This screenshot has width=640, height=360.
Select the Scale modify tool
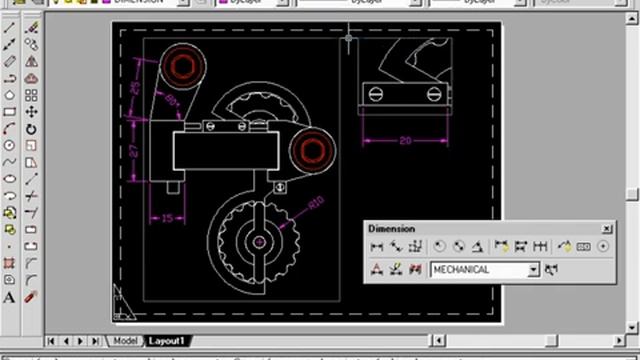[31, 146]
